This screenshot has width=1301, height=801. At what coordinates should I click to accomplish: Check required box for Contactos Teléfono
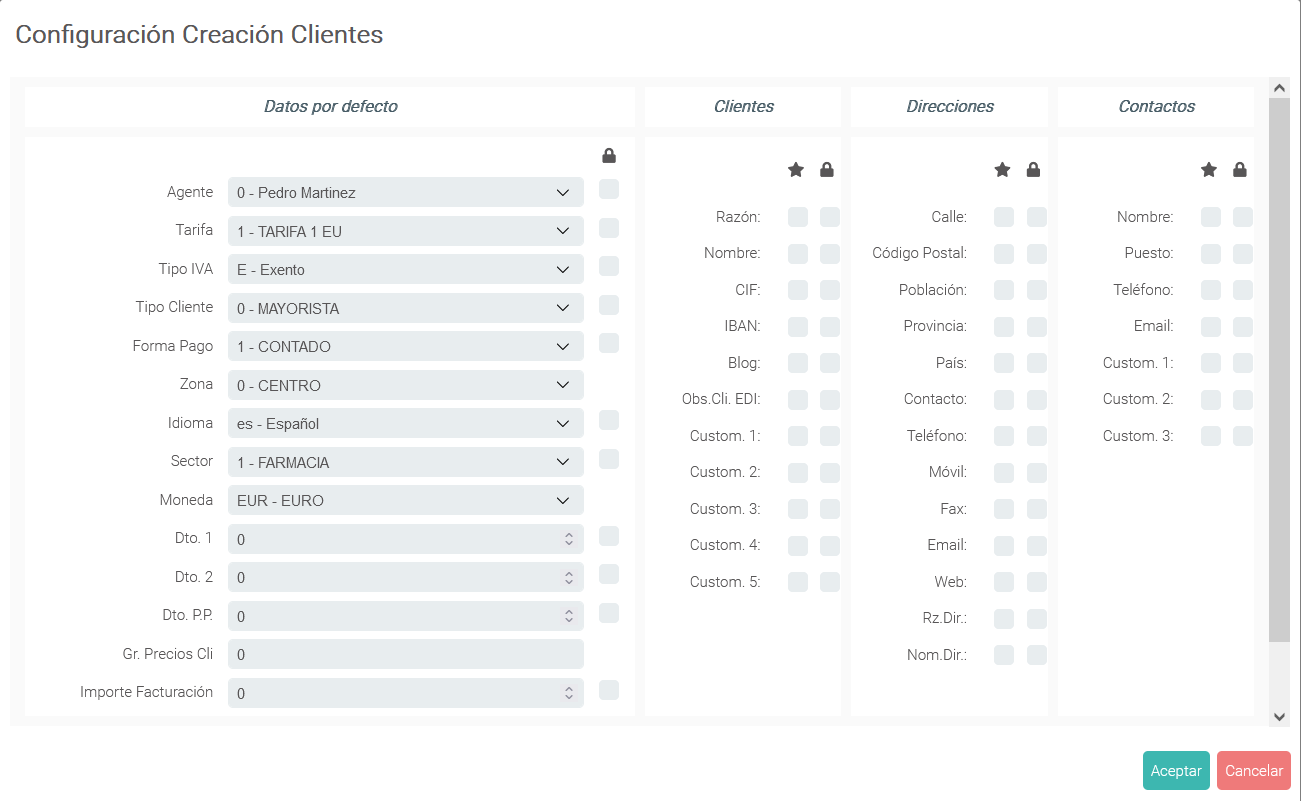pyautogui.click(x=1211, y=290)
